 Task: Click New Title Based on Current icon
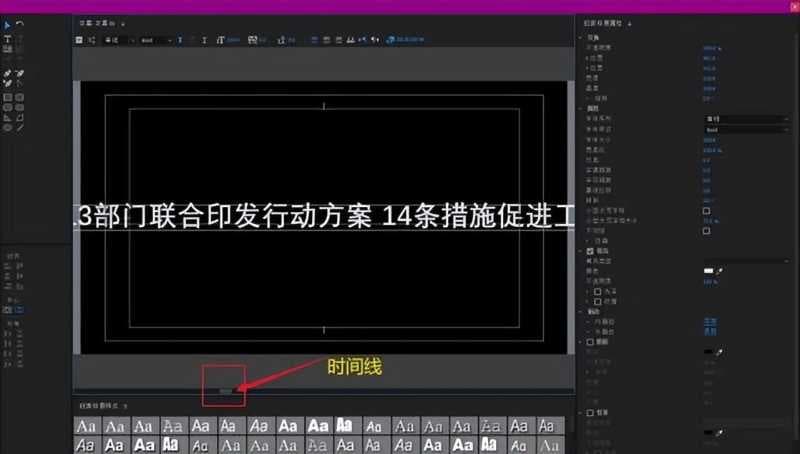coord(79,40)
